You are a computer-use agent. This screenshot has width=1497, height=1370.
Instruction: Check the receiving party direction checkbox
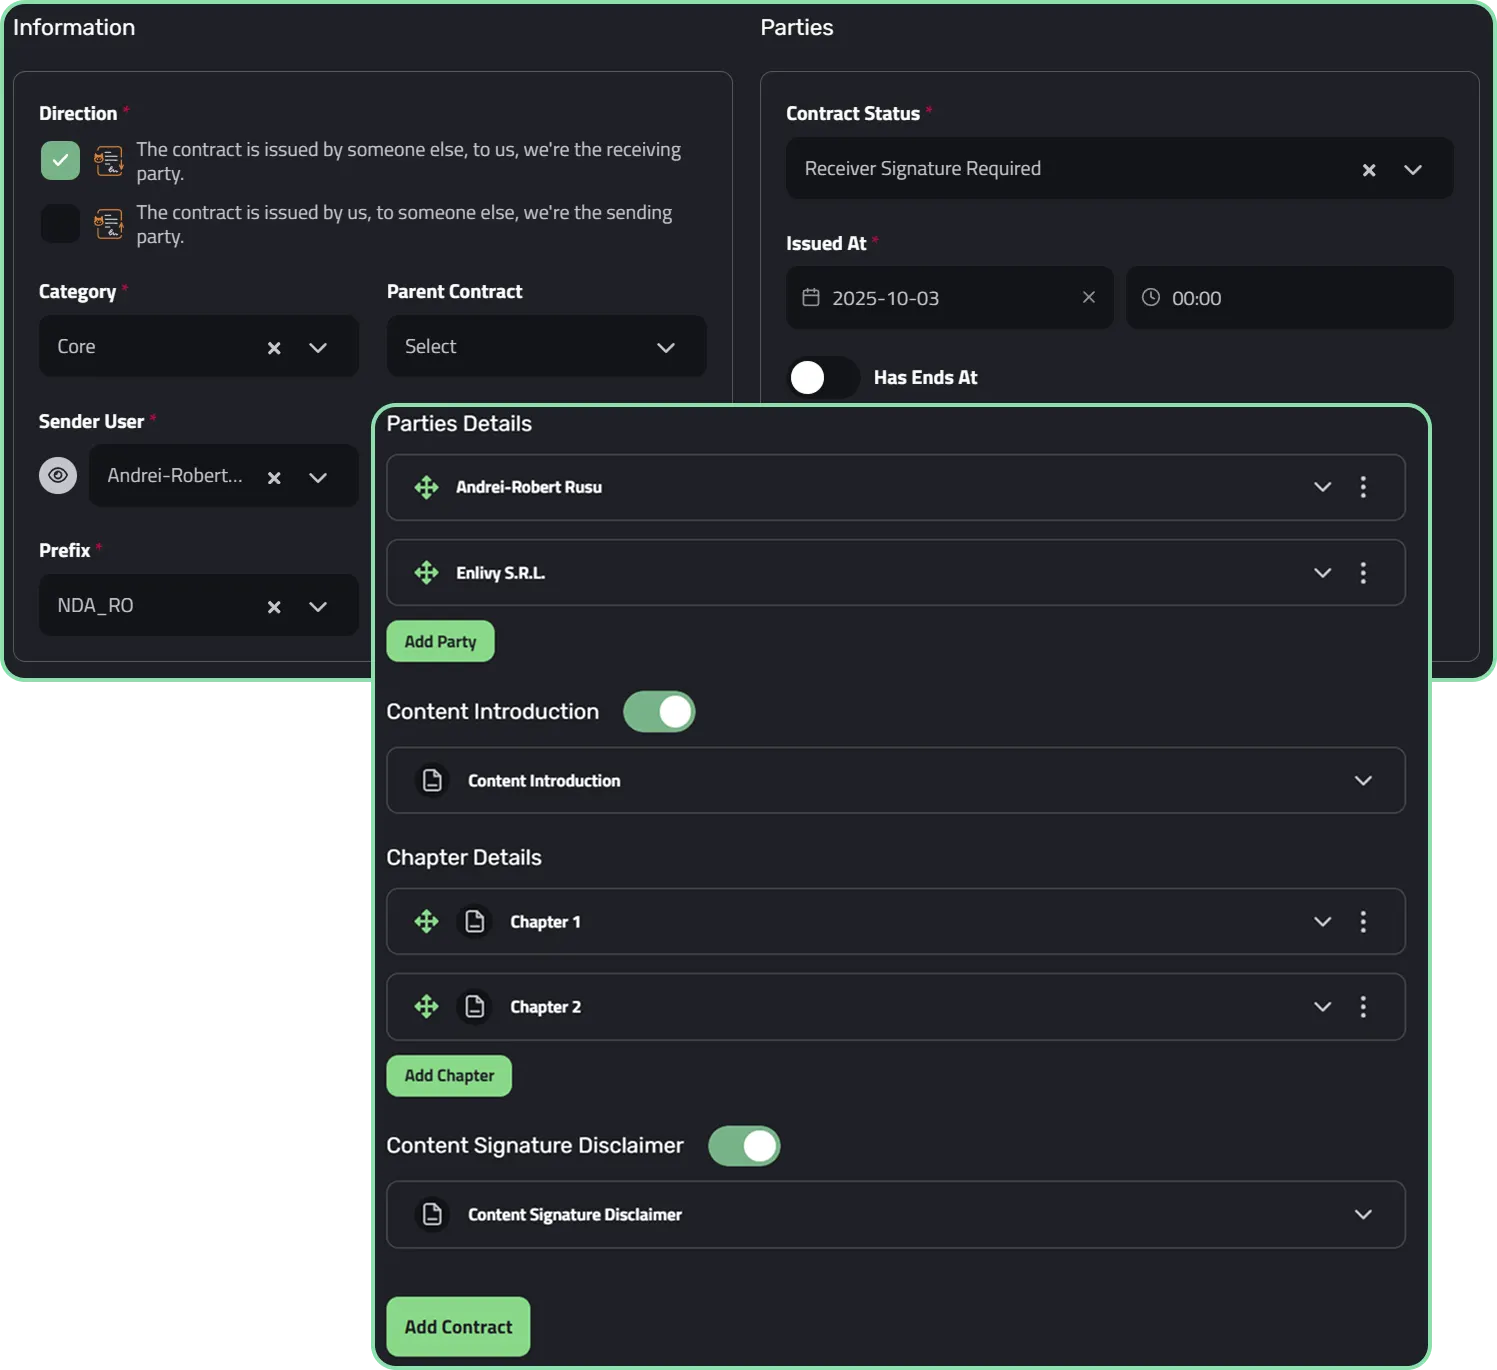pyautogui.click(x=60, y=160)
